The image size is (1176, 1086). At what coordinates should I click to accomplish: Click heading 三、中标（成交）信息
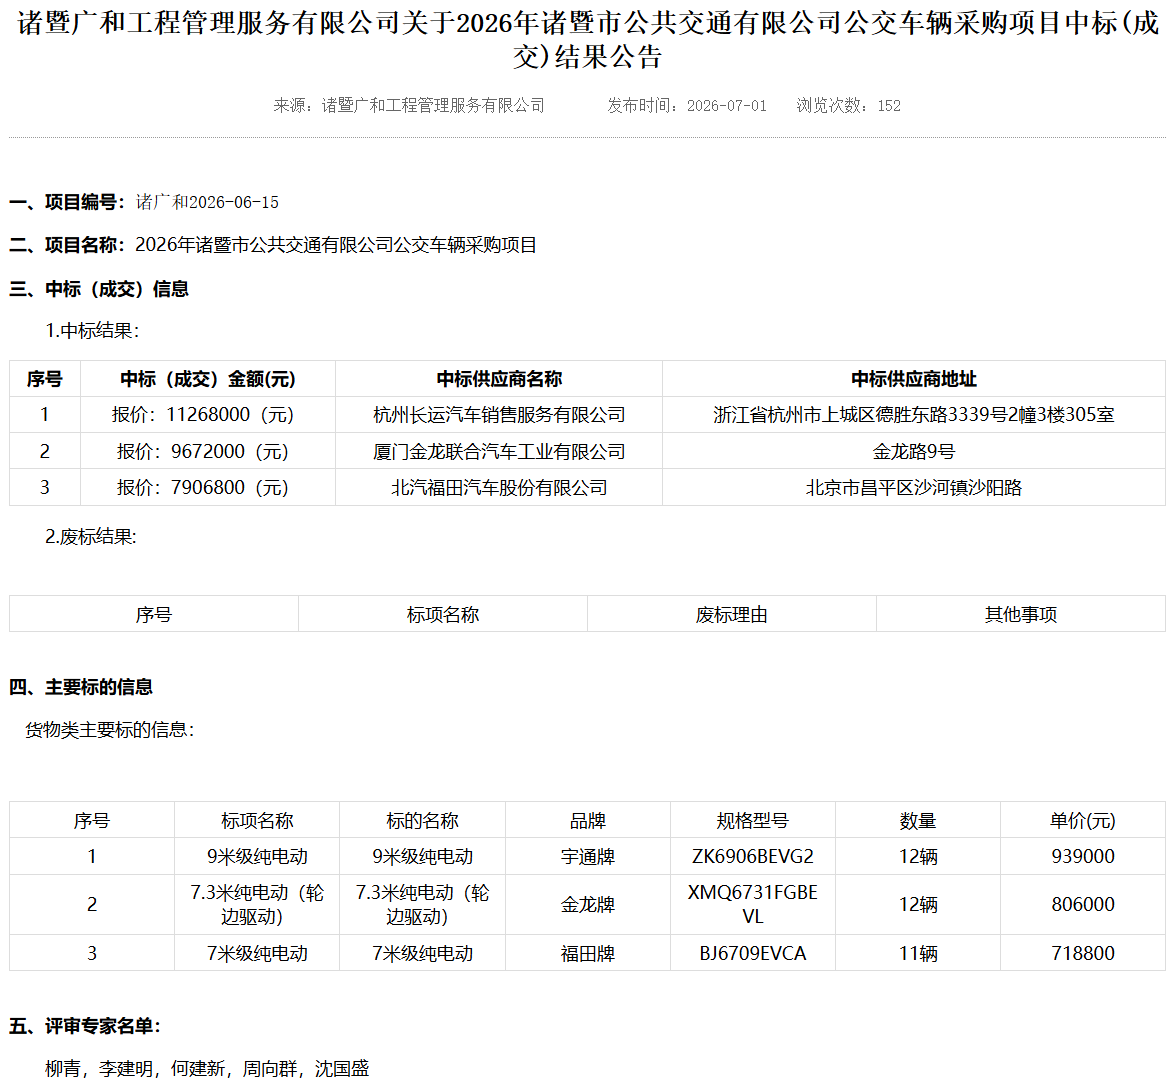[99, 289]
